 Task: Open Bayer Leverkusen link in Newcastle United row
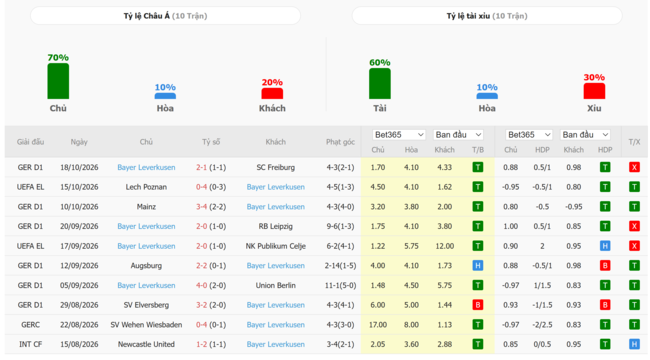point(276,344)
